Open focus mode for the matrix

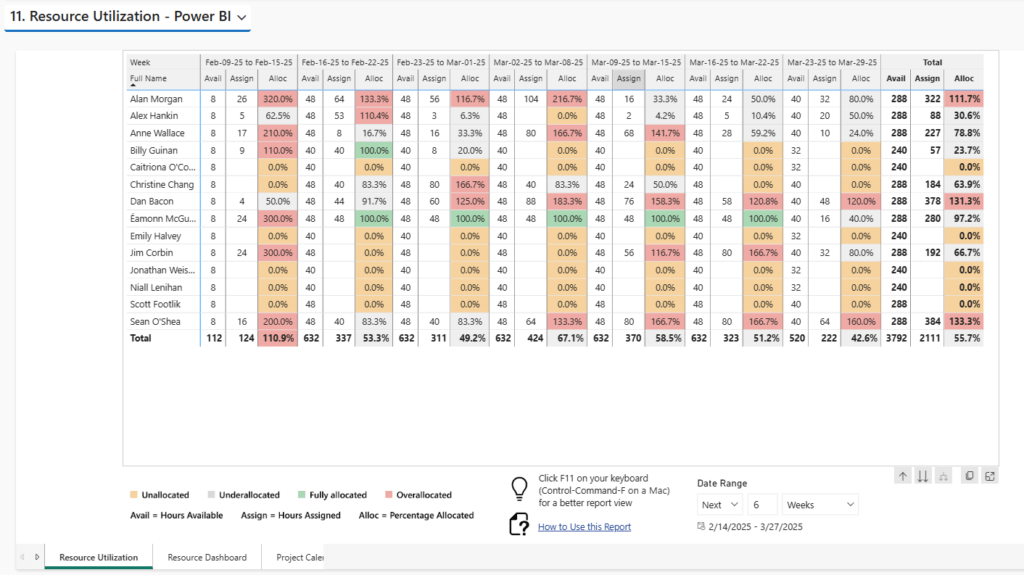click(x=989, y=477)
